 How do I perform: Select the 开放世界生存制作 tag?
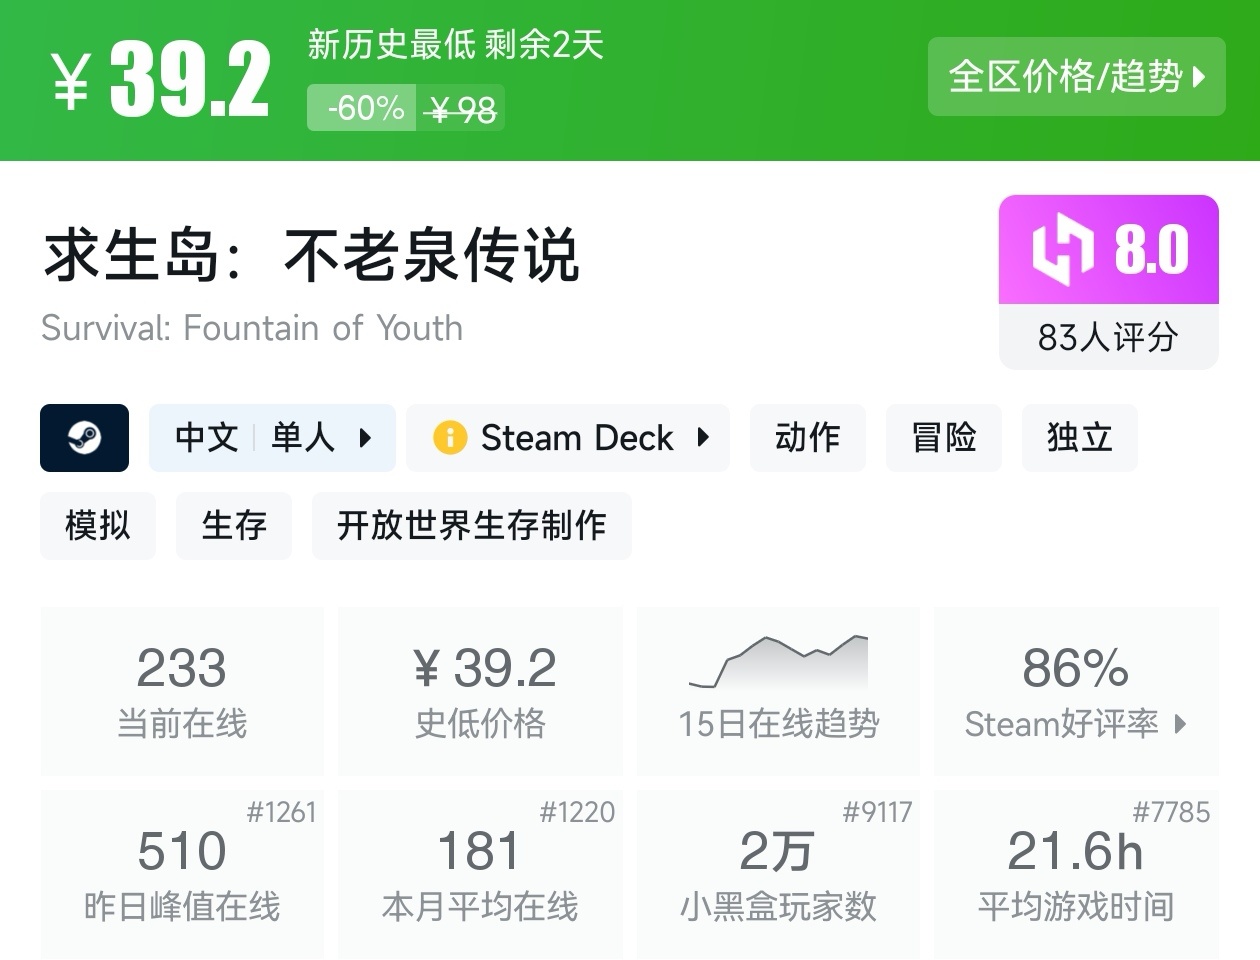471,526
